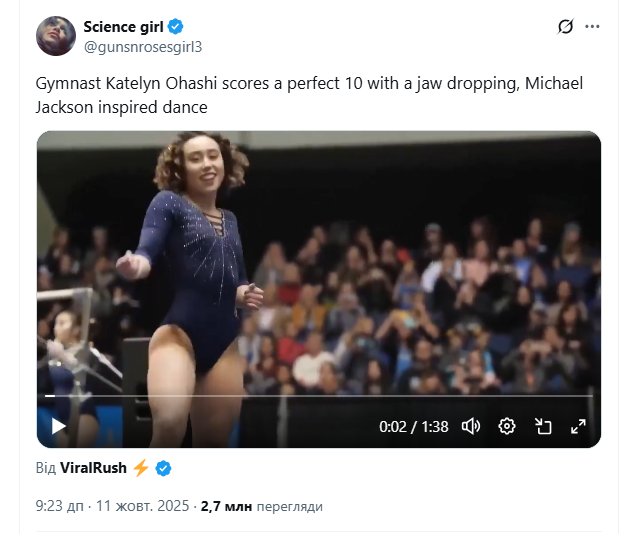Click the Grok icon on the post
Image resolution: width=625 pixels, height=534 pixels.
[x=565, y=27]
